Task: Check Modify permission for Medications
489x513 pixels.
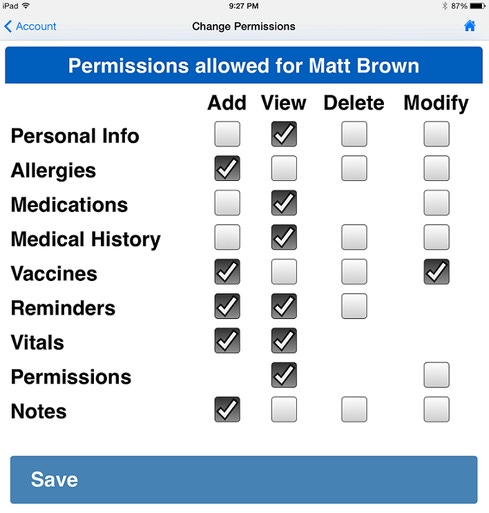Action: (x=436, y=203)
